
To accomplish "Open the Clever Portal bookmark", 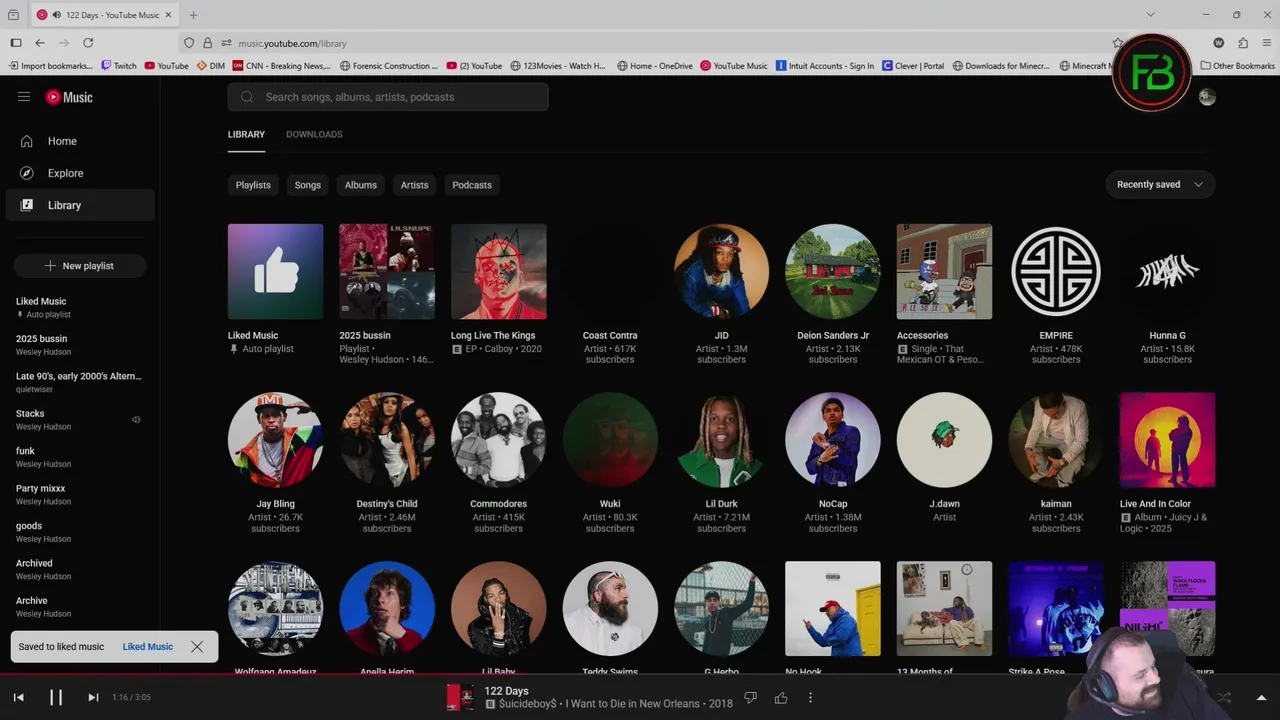I will point(913,66).
